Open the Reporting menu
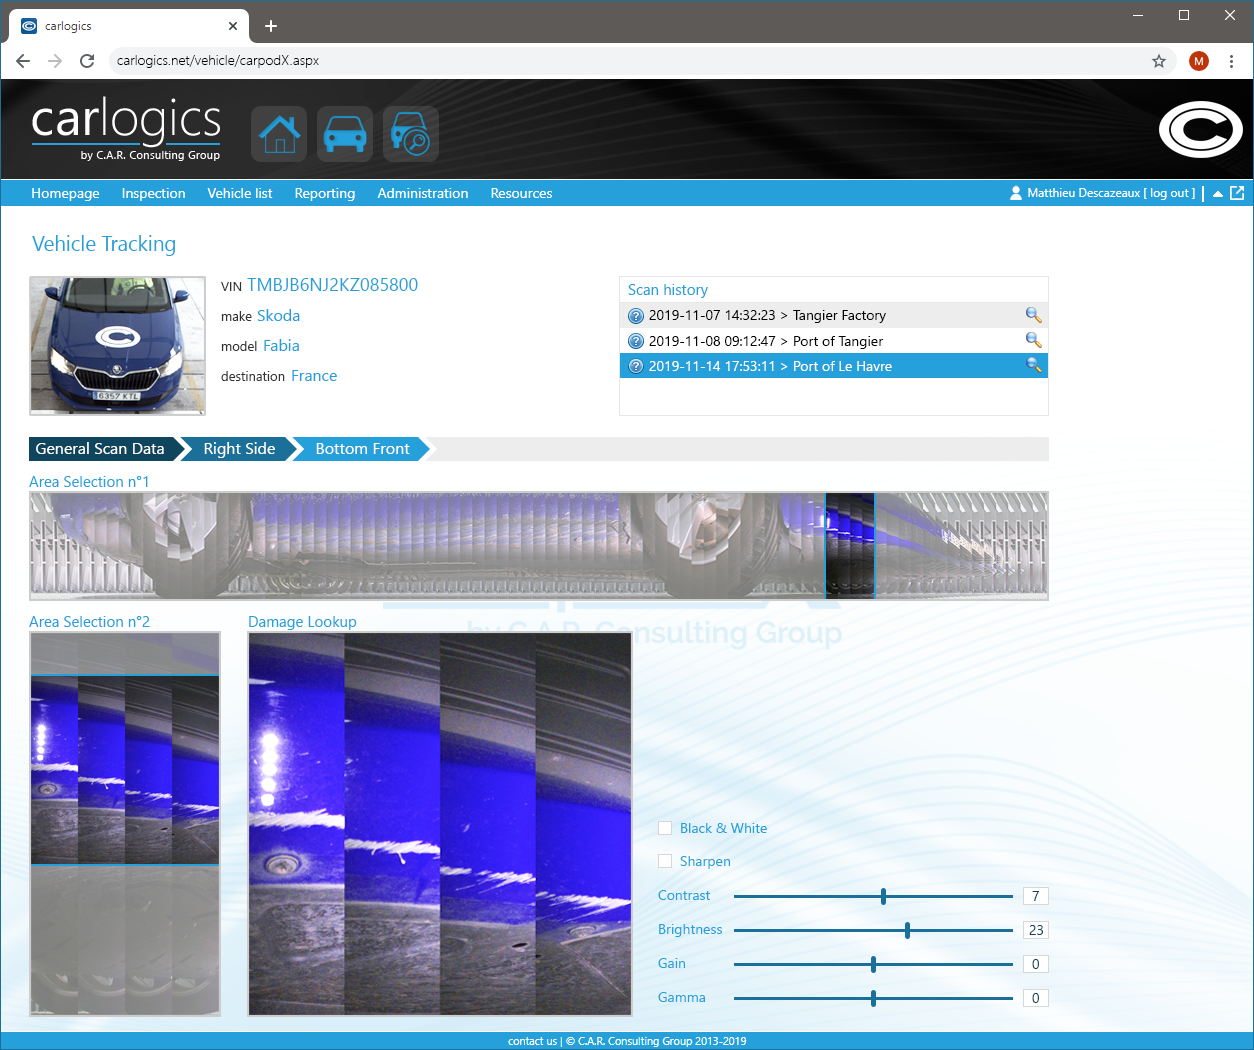 (x=325, y=193)
